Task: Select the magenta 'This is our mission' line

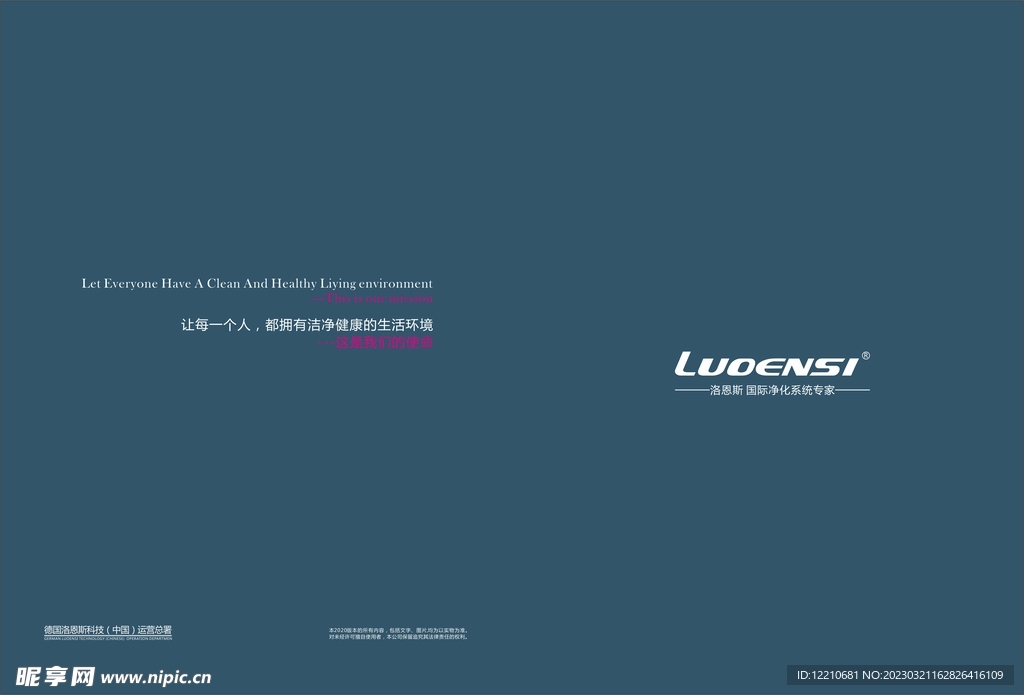Action: coord(374,299)
